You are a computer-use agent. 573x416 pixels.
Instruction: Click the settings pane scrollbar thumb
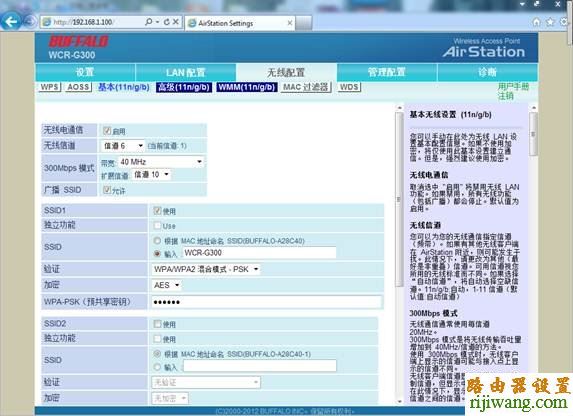(x=399, y=199)
